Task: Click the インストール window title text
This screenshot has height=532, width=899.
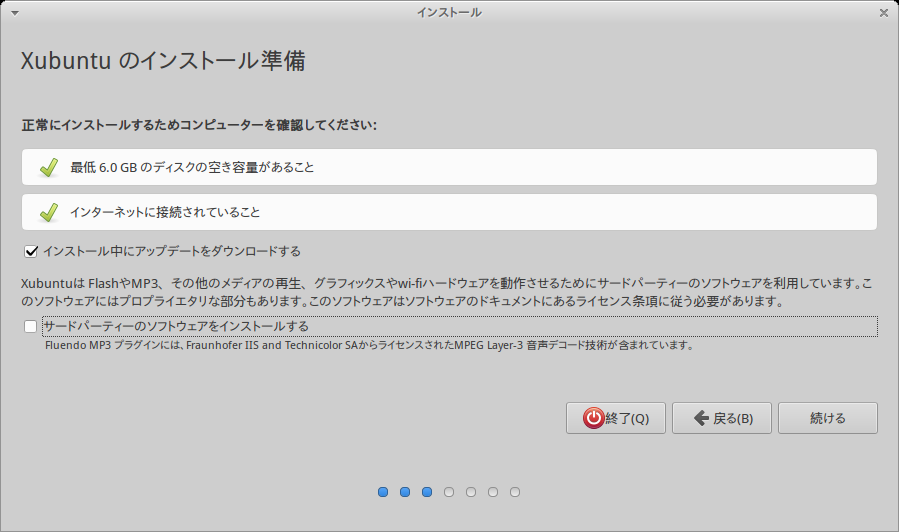Action: [x=449, y=13]
